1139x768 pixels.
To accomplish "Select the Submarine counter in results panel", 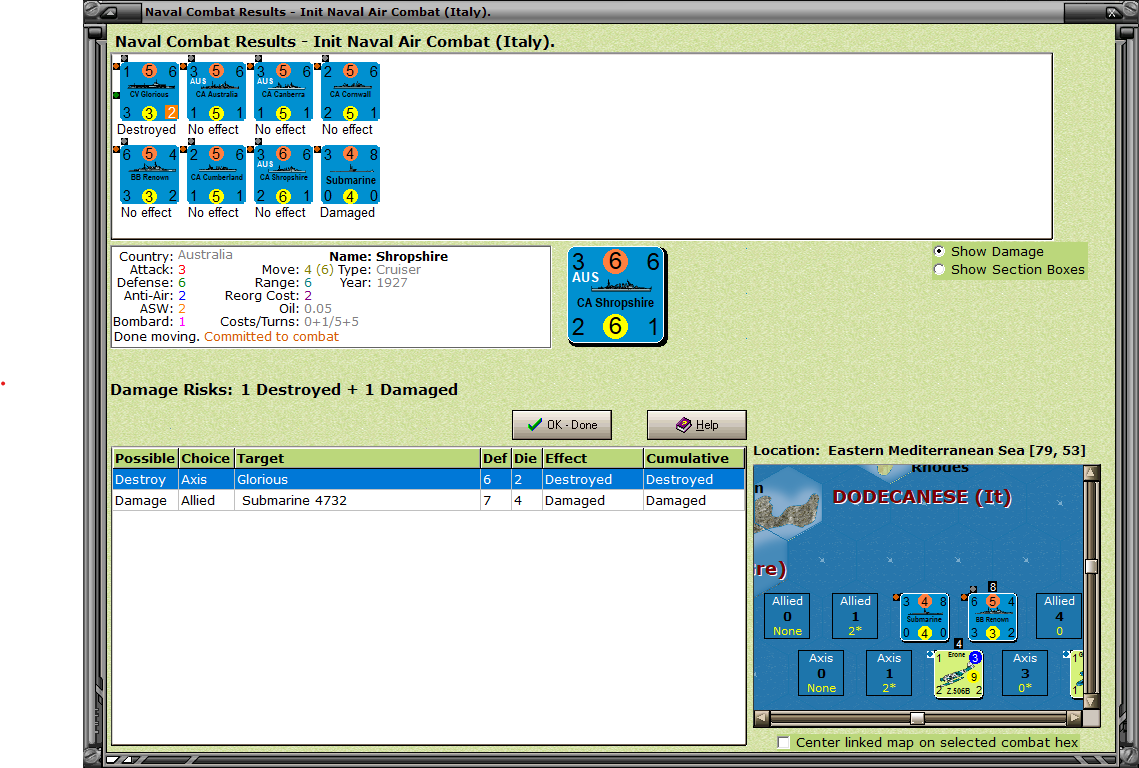I will [x=350, y=174].
